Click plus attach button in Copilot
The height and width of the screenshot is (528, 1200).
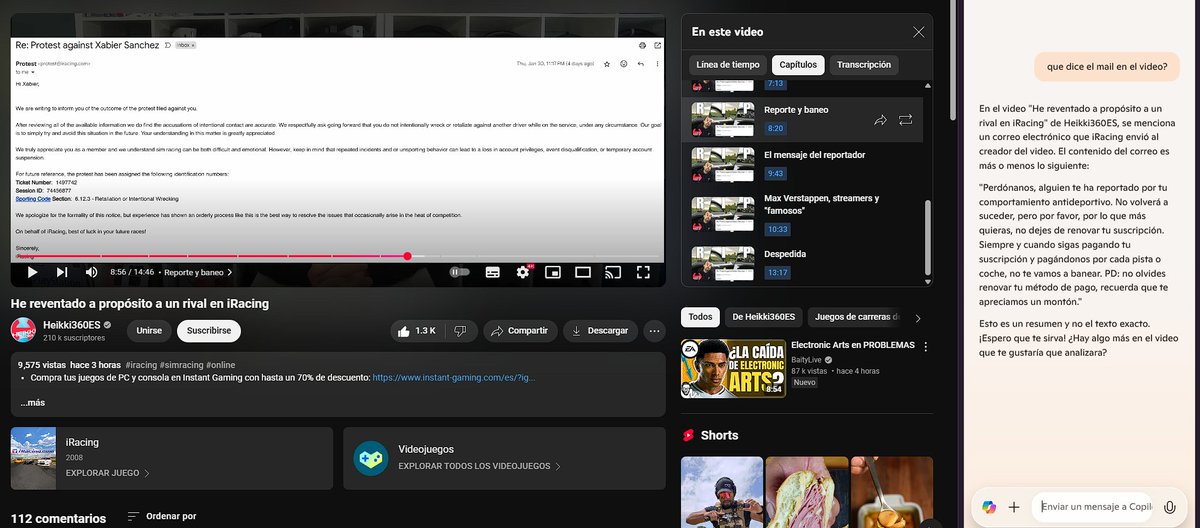point(1014,507)
